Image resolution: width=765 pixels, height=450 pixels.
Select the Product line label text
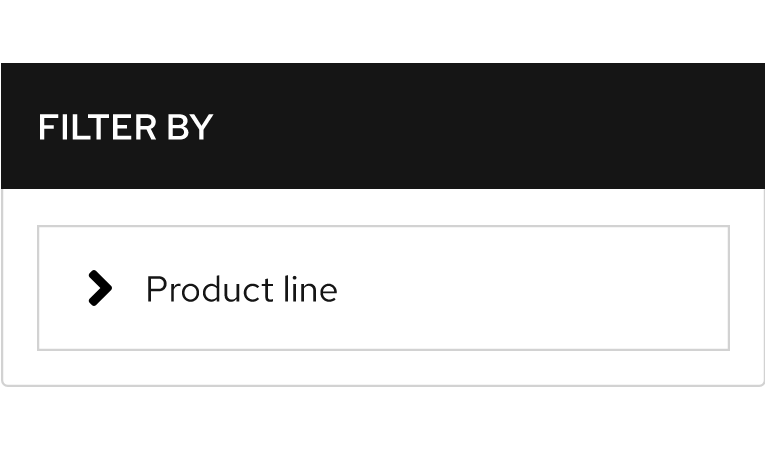click(241, 290)
